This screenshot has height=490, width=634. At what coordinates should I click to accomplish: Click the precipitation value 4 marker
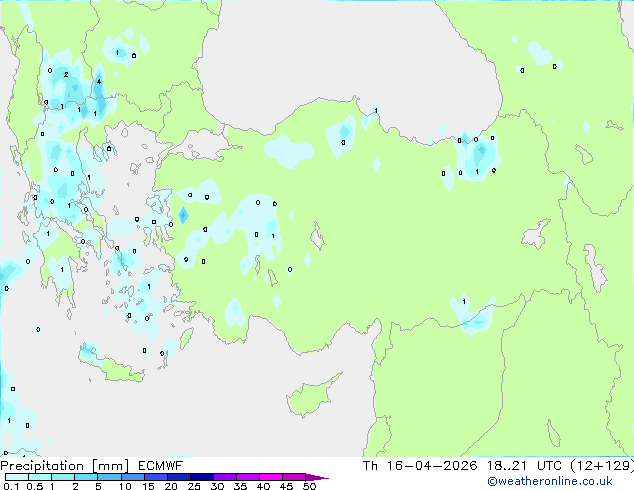[98, 81]
